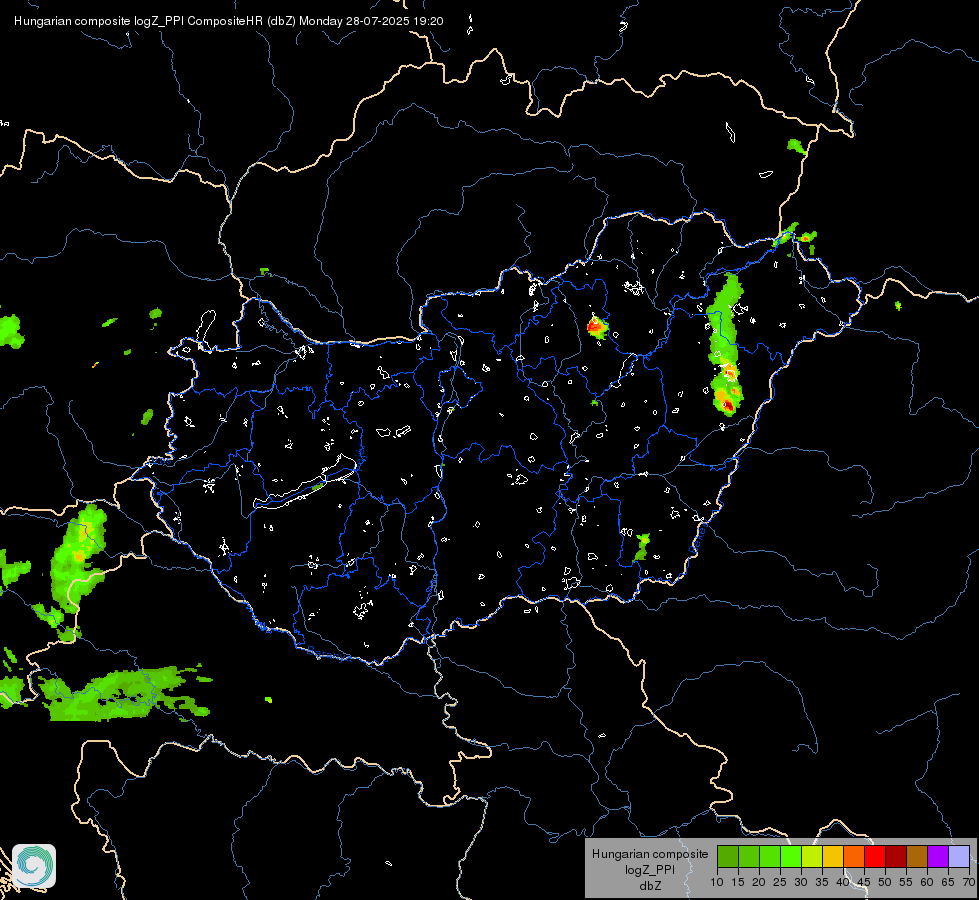Screen dimensions: 979x900
Task: Choose the yellow-green 30-35 dBZ legend swatch
Action: coord(812,856)
